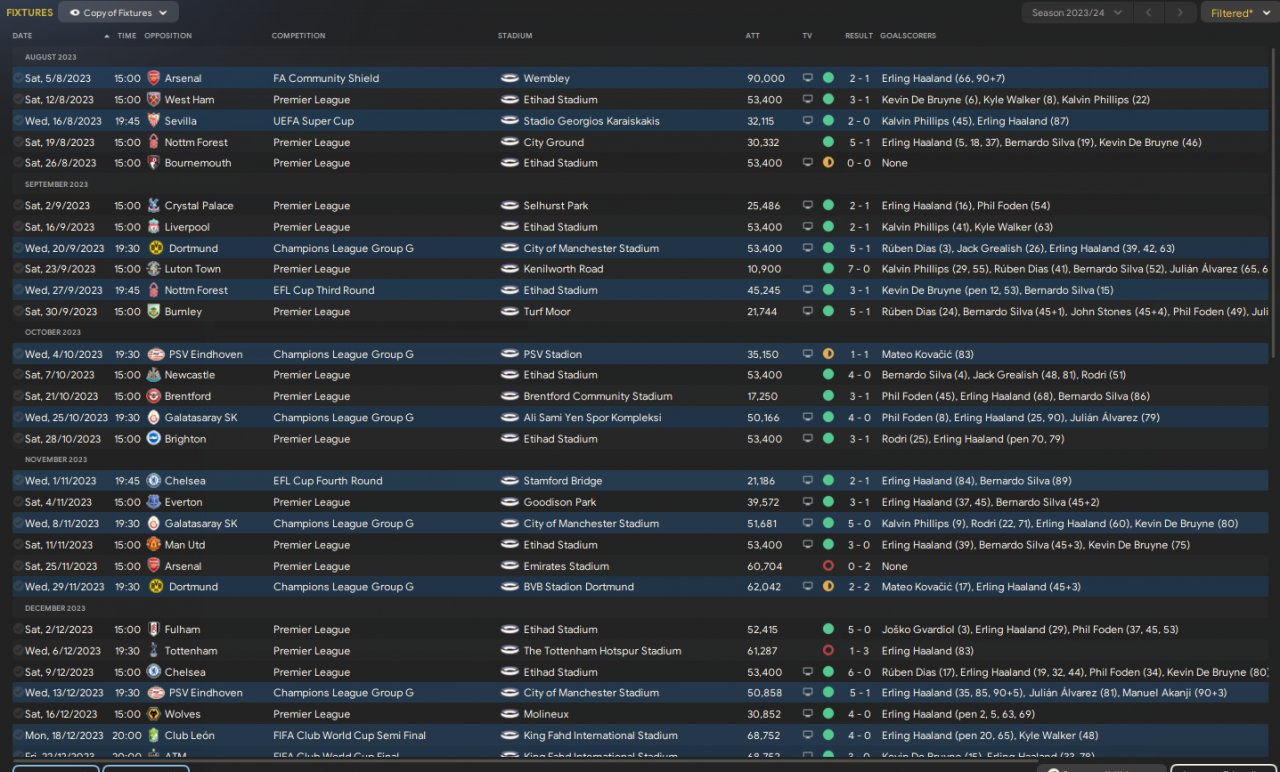
Task: Sort by the Result column header
Action: pos(859,36)
